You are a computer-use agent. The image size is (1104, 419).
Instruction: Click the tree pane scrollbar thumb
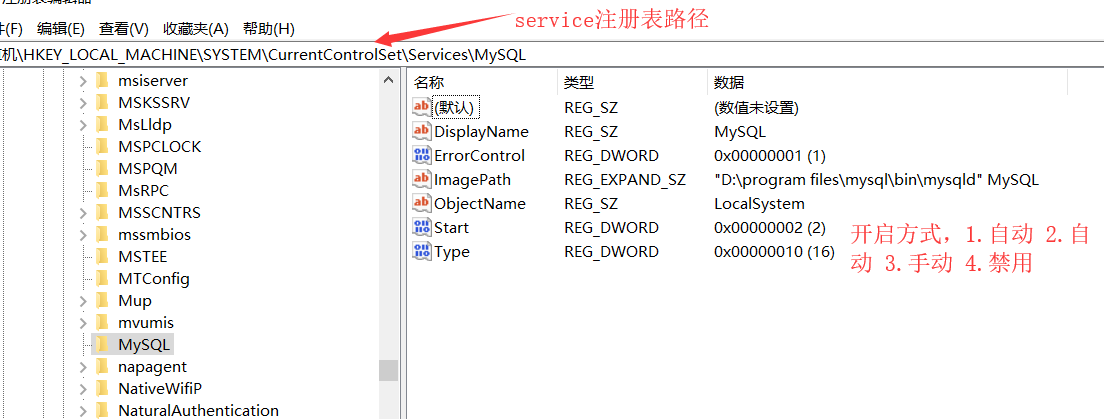[388, 370]
